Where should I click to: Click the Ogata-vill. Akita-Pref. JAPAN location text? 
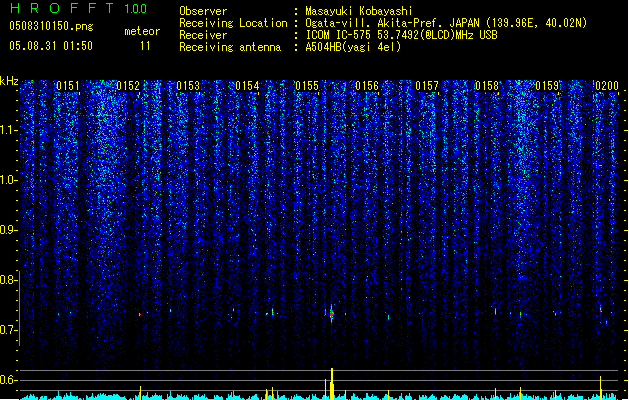394,23
